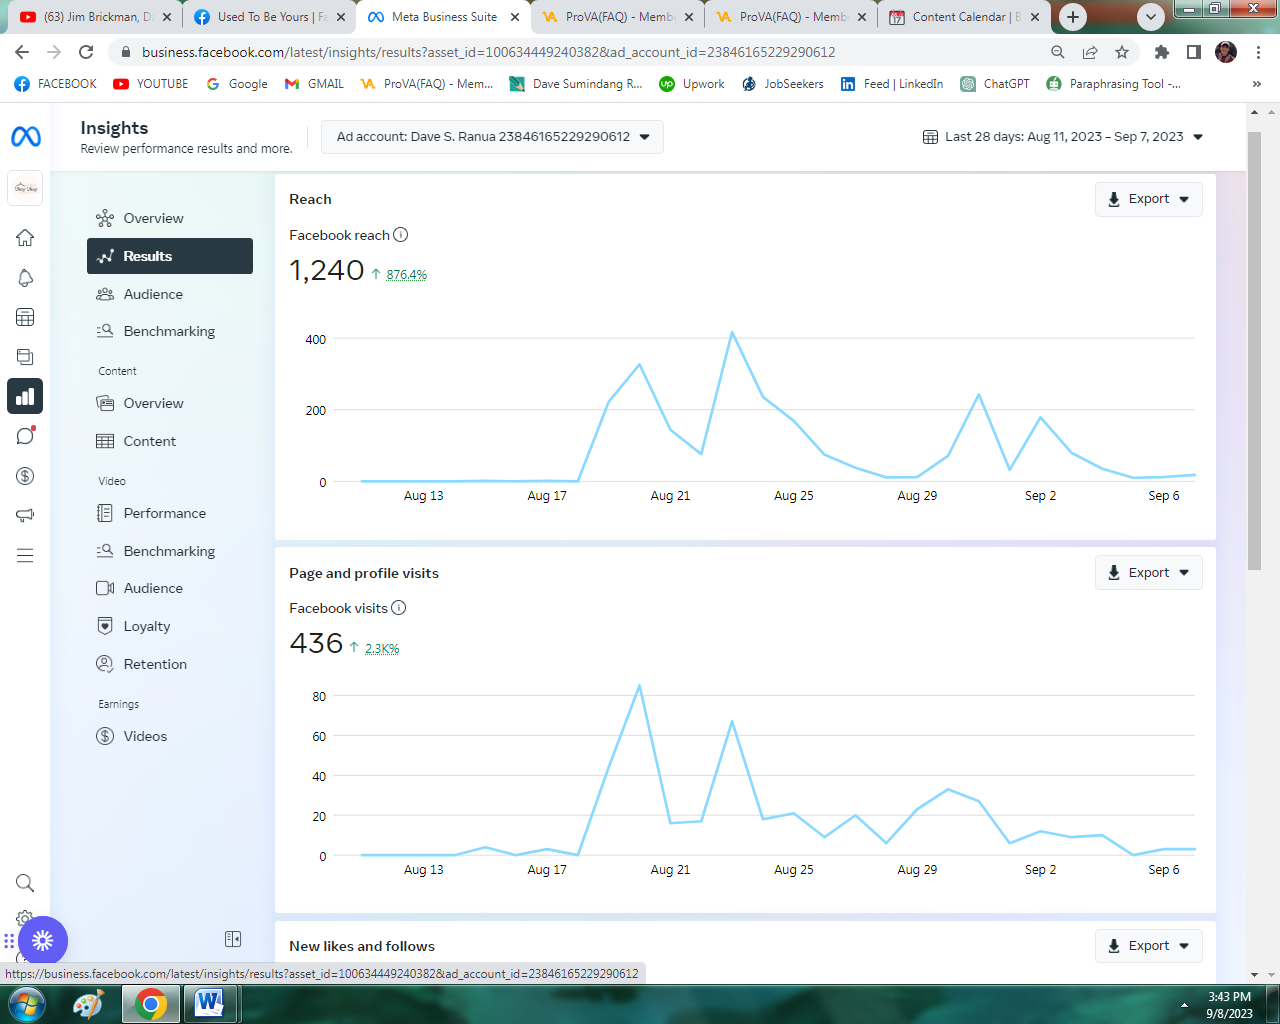
Task: Open Export dropdown in Reach card
Action: point(1149,199)
